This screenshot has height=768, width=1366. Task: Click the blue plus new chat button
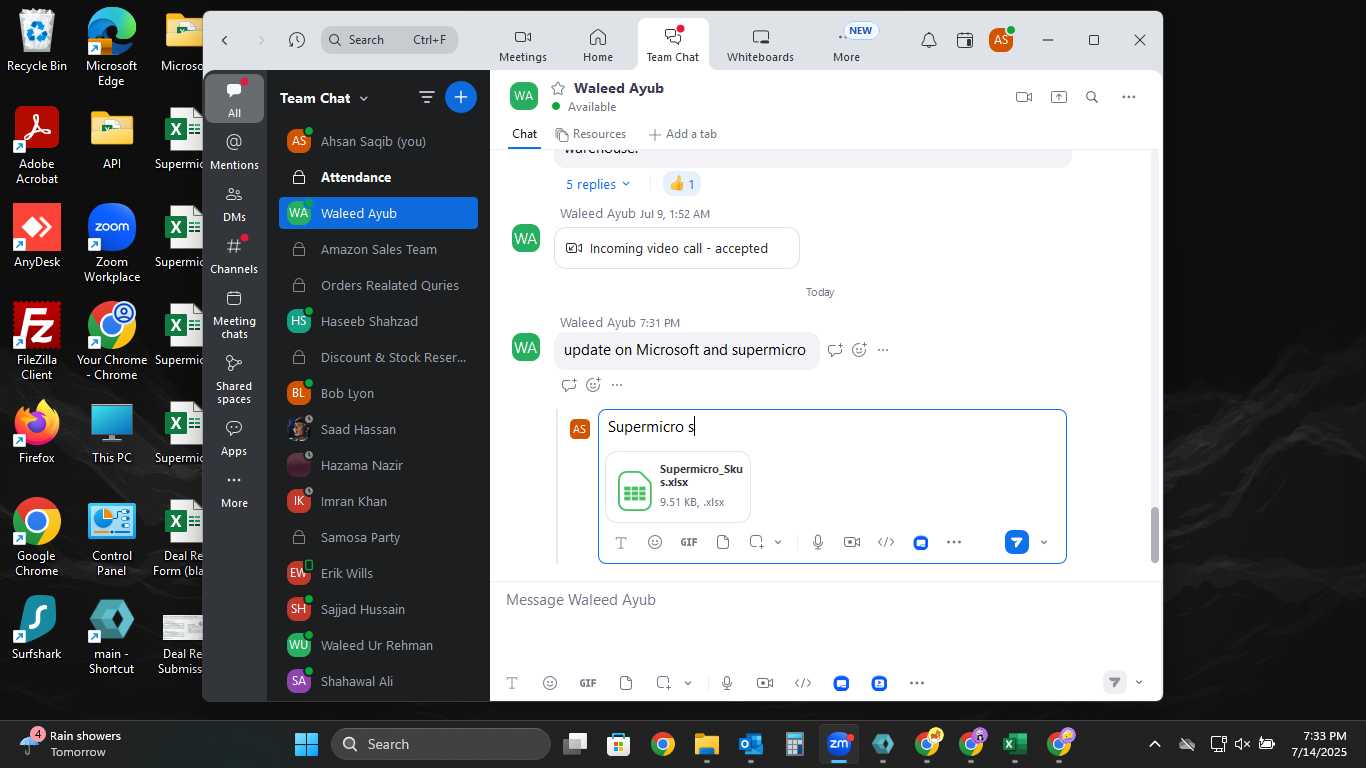pyautogui.click(x=461, y=97)
